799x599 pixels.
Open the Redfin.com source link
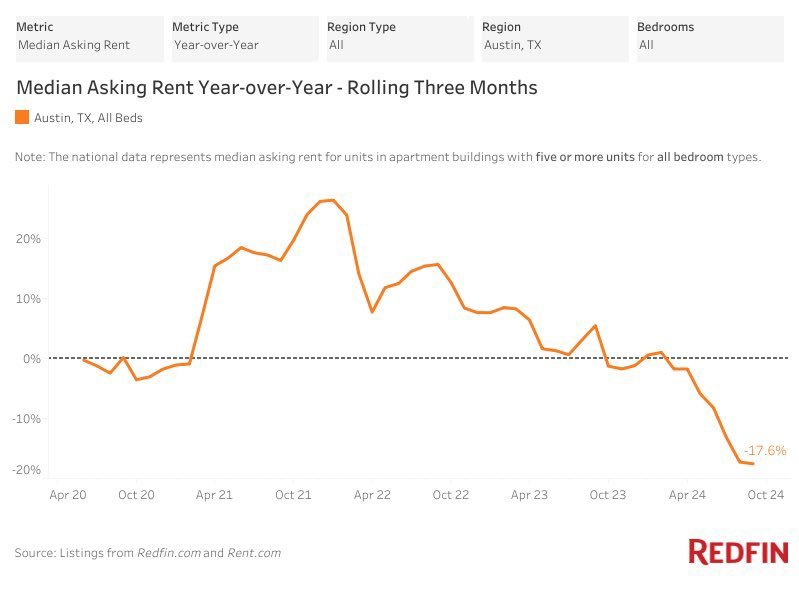168,553
